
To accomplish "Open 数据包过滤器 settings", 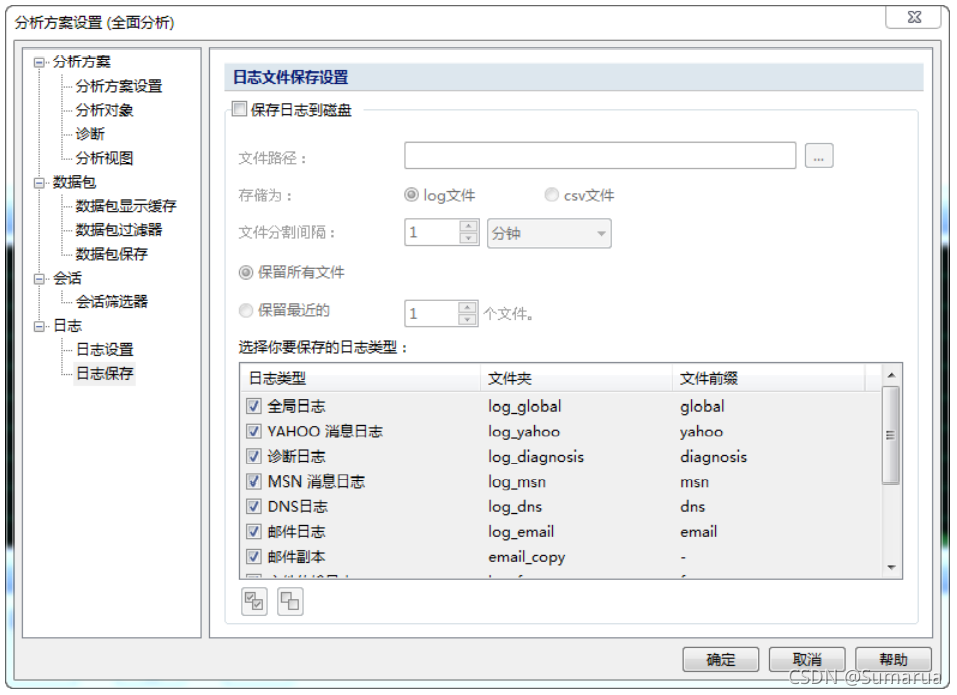I will coord(119,230).
